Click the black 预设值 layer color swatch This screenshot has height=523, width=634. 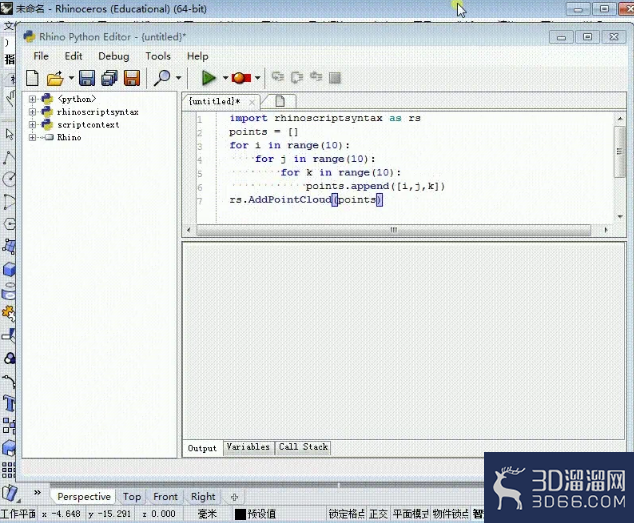tap(240, 514)
